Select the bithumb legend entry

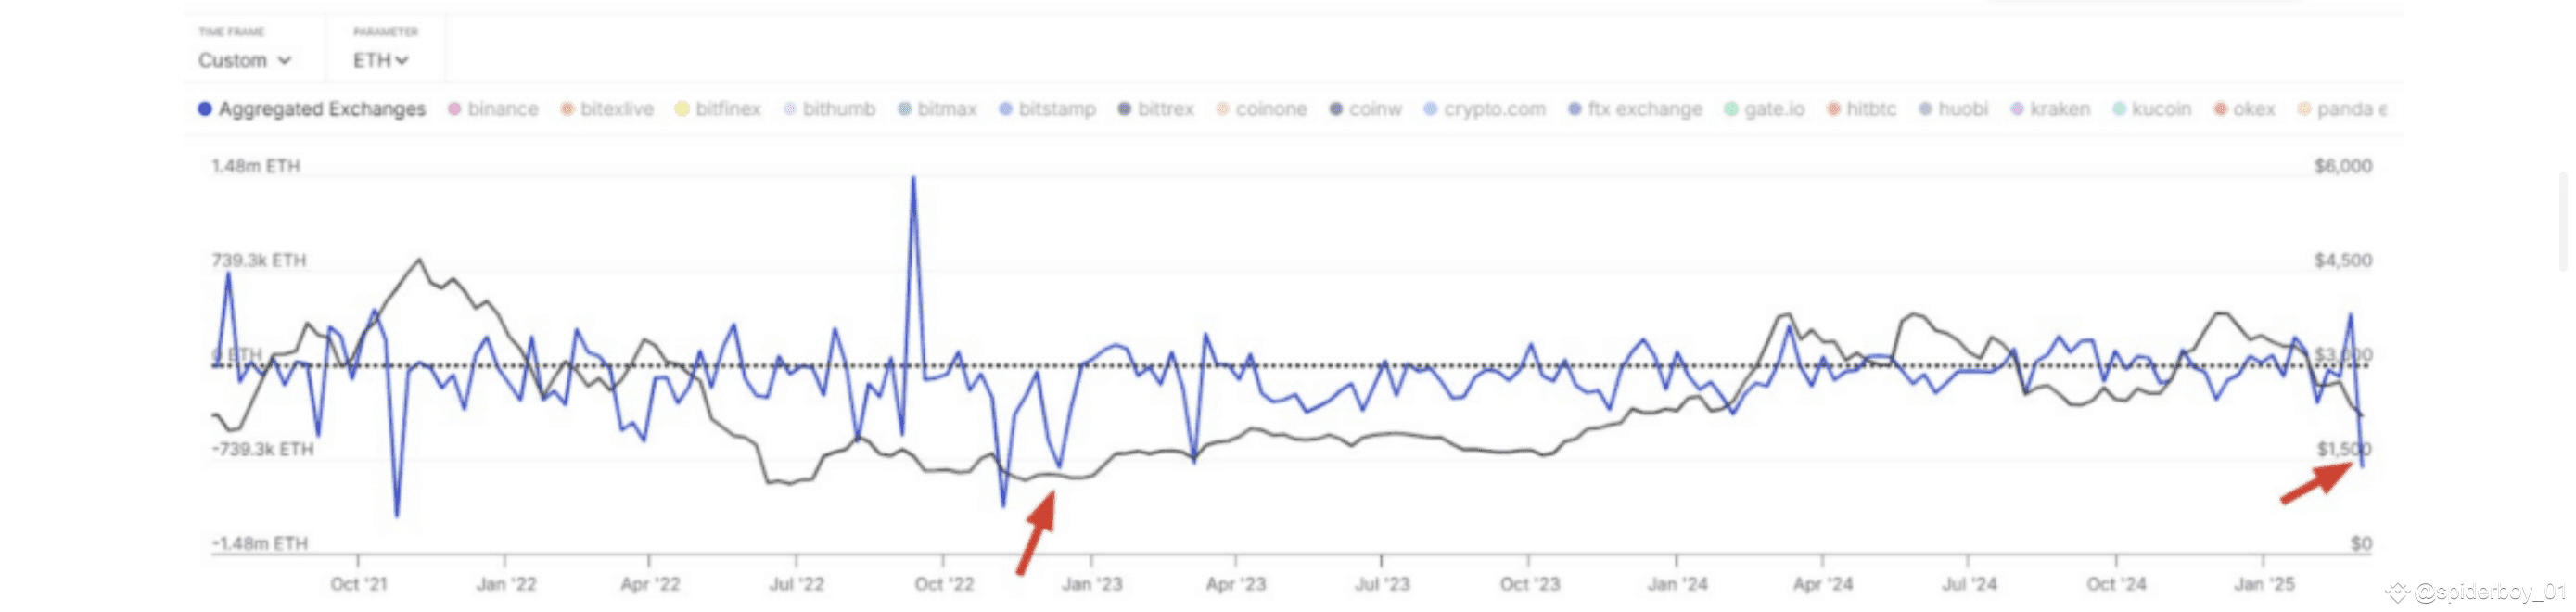tap(829, 109)
